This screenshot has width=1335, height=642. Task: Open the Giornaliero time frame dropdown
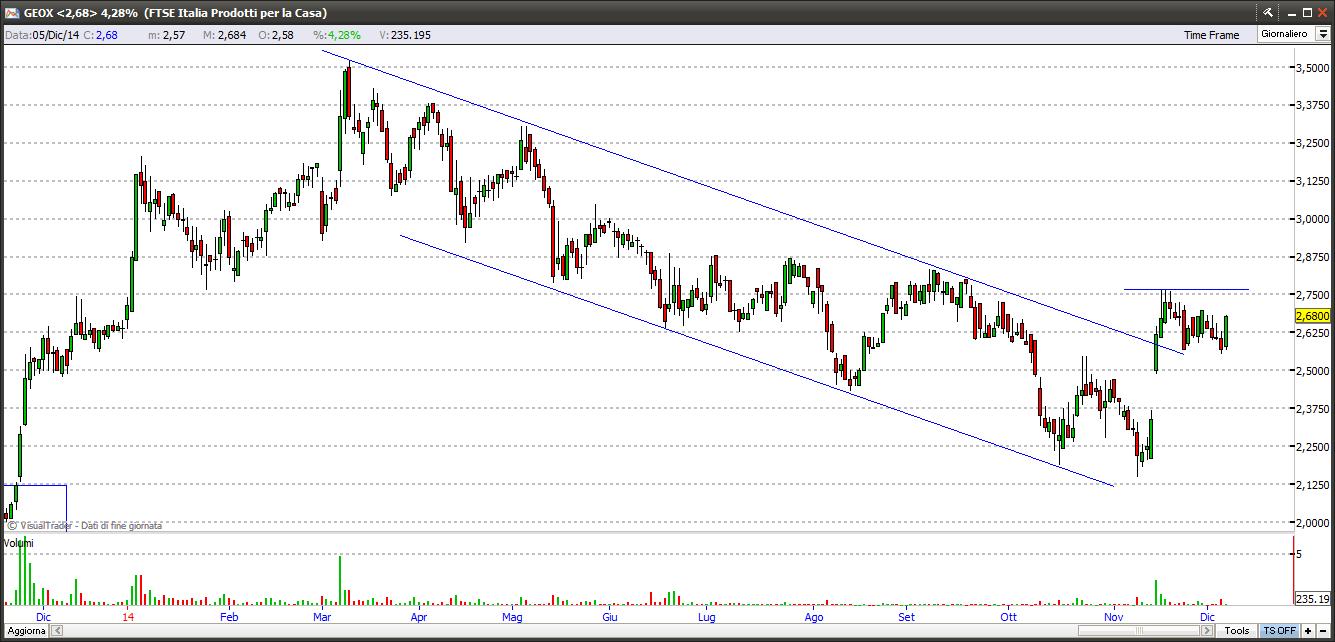[1322, 34]
